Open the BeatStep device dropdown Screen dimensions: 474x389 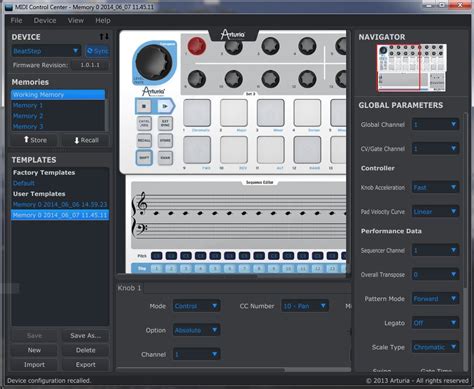pyautogui.click(x=46, y=51)
